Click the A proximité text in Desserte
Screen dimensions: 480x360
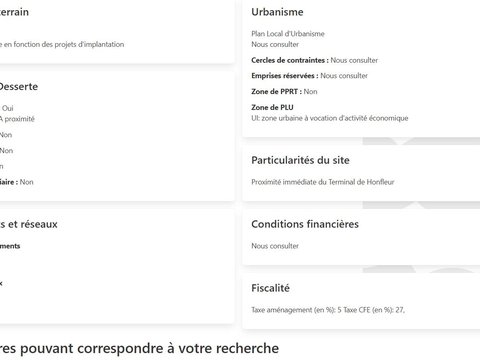[17, 119]
